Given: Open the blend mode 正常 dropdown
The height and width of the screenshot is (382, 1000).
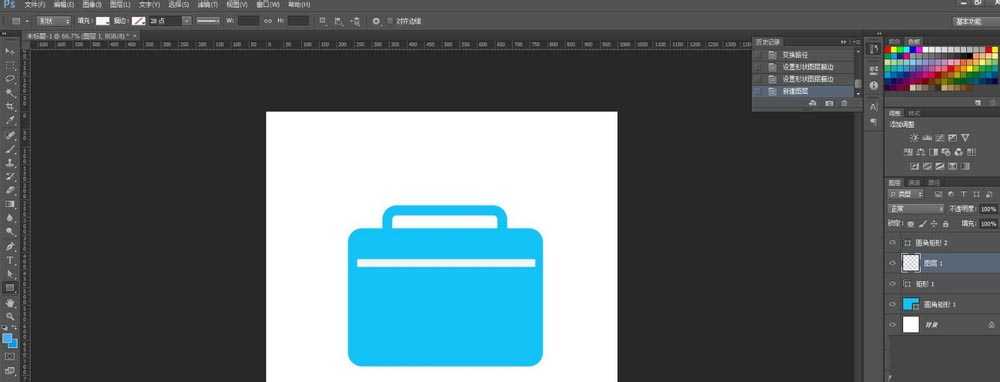Looking at the screenshot, I should pyautogui.click(x=916, y=209).
